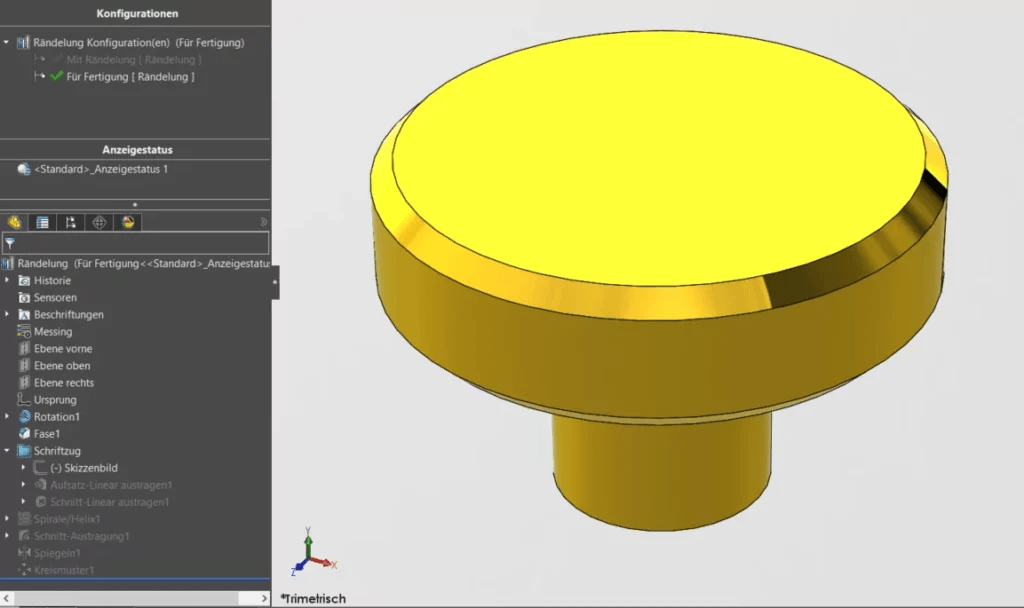The image size is (1024, 608).
Task: Click the green checkmark beside Für Fertigung
Action: click(x=56, y=76)
